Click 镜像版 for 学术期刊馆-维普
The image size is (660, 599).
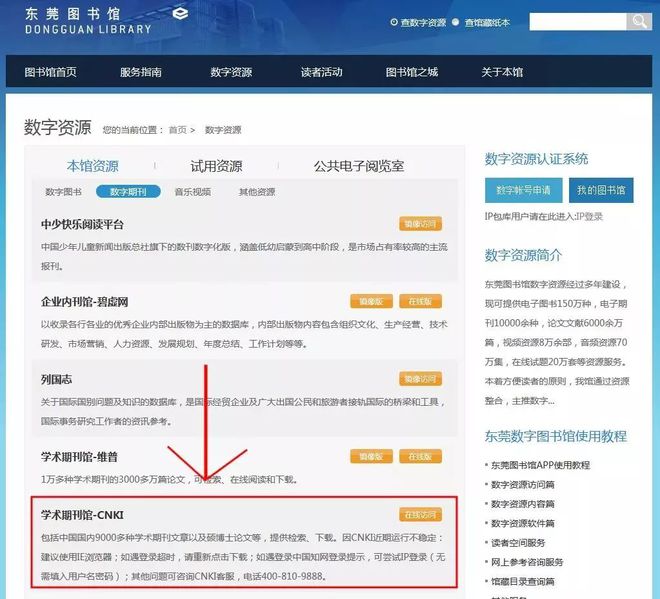point(371,456)
